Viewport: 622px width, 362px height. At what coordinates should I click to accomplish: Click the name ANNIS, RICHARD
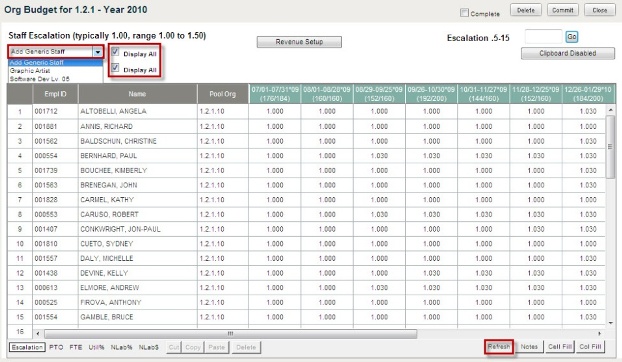click(106, 126)
